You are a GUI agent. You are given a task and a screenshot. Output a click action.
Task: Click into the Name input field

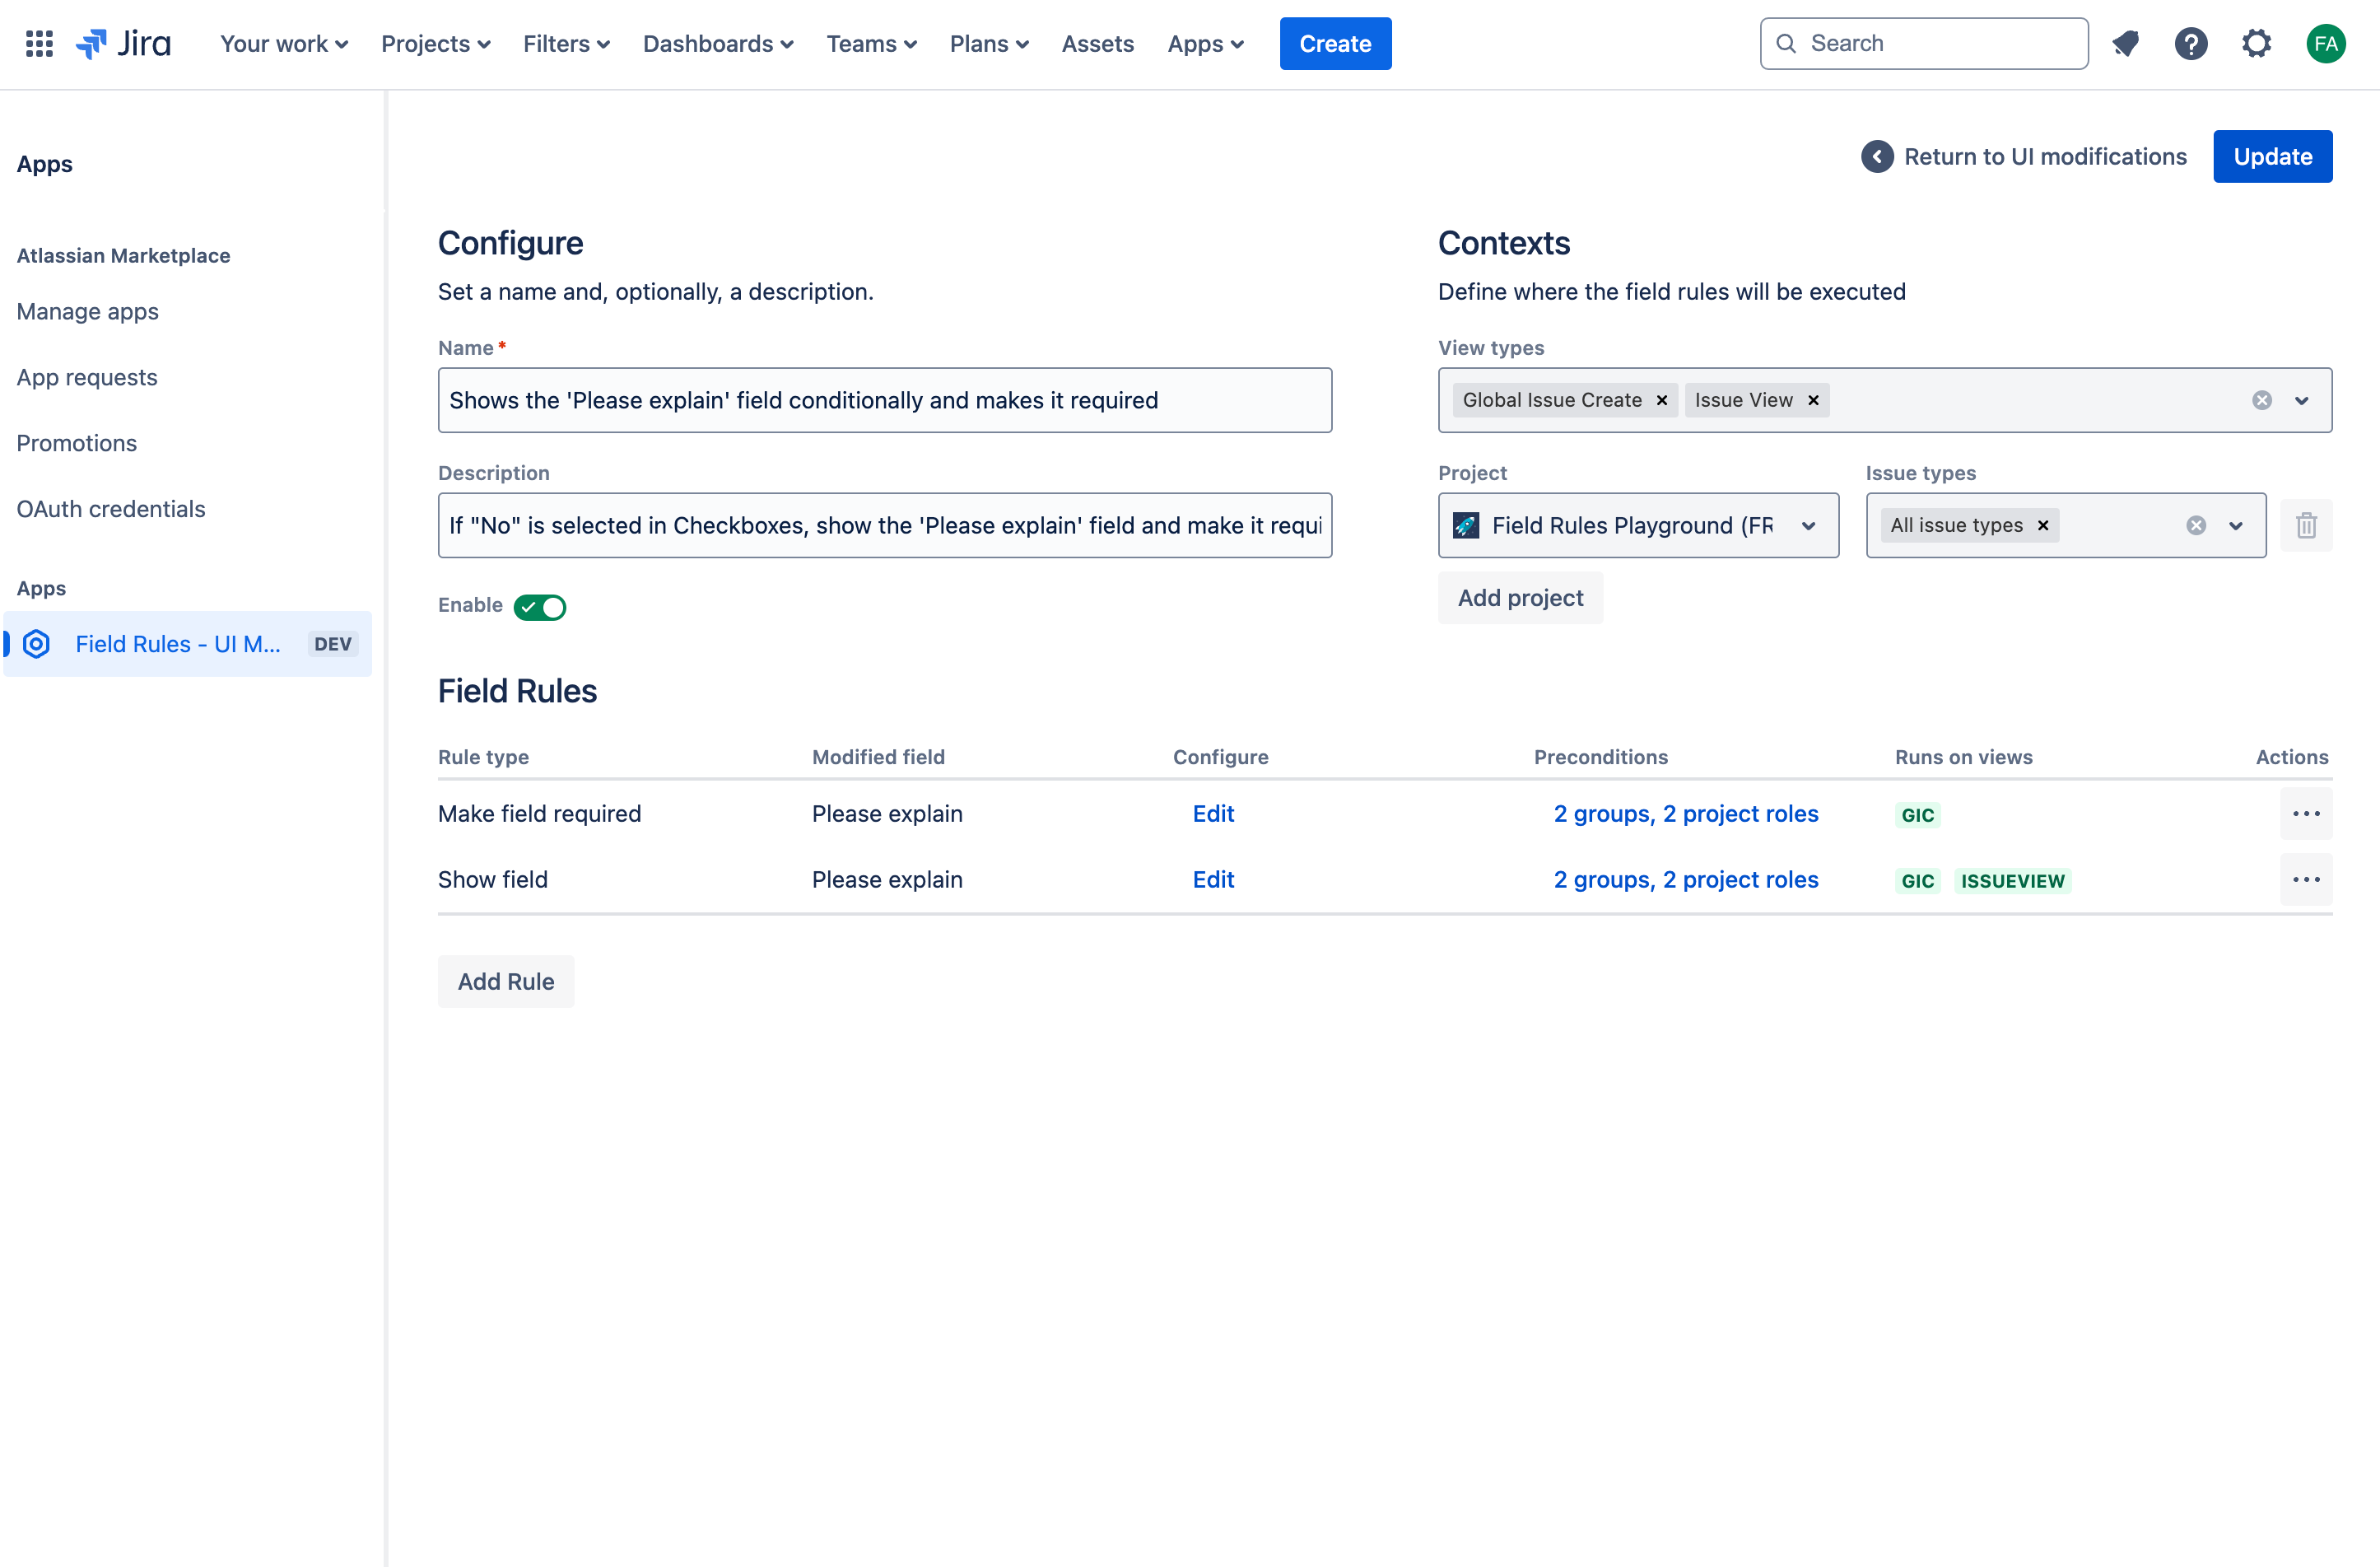pos(884,401)
